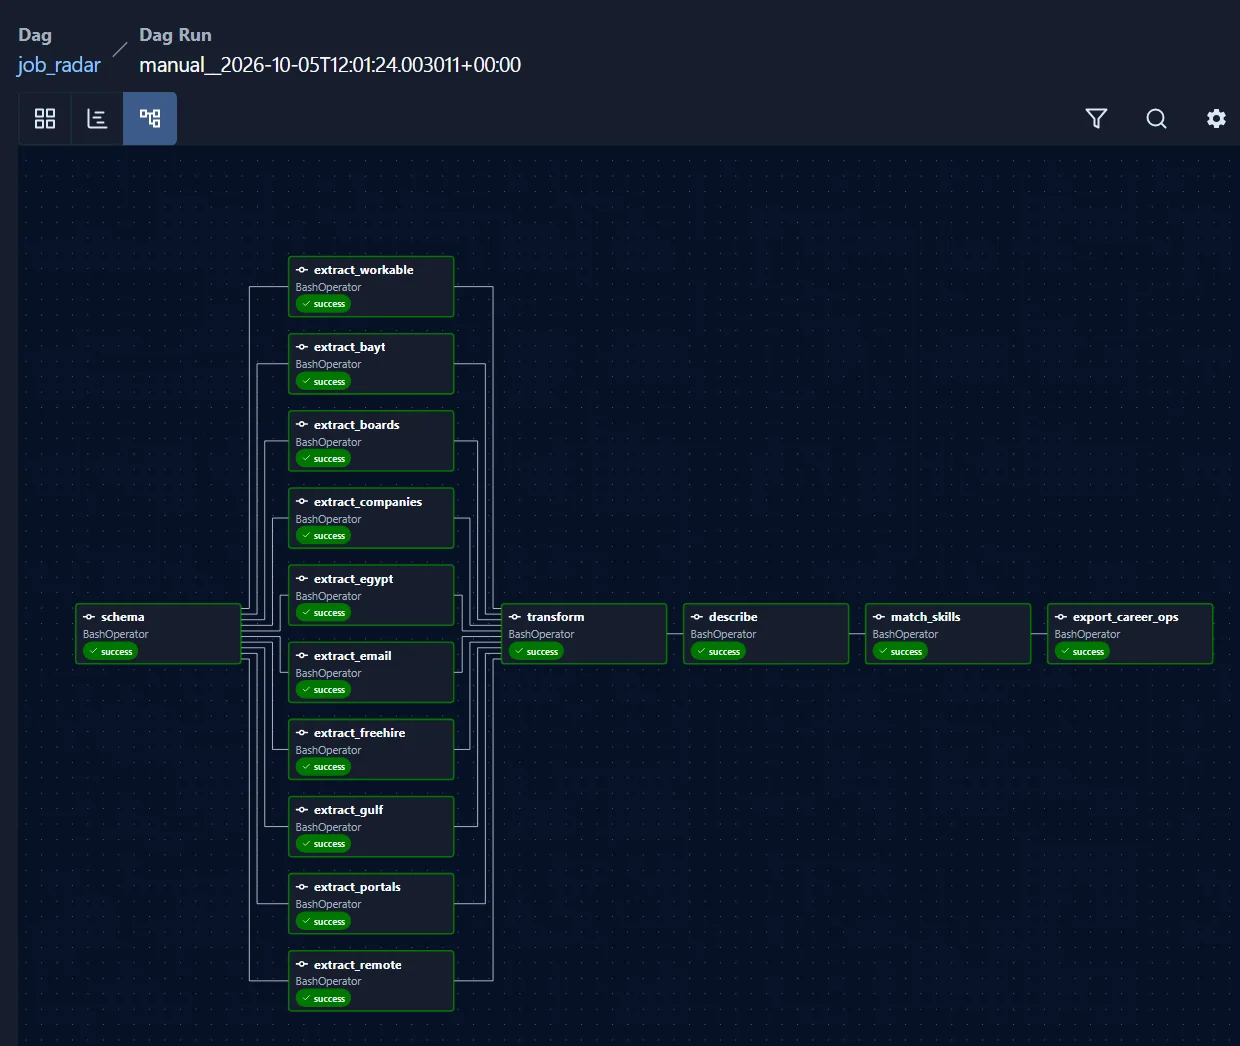Click the extract_remote node title
The height and width of the screenshot is (1046, 1240).
click(x=357, y=965)
